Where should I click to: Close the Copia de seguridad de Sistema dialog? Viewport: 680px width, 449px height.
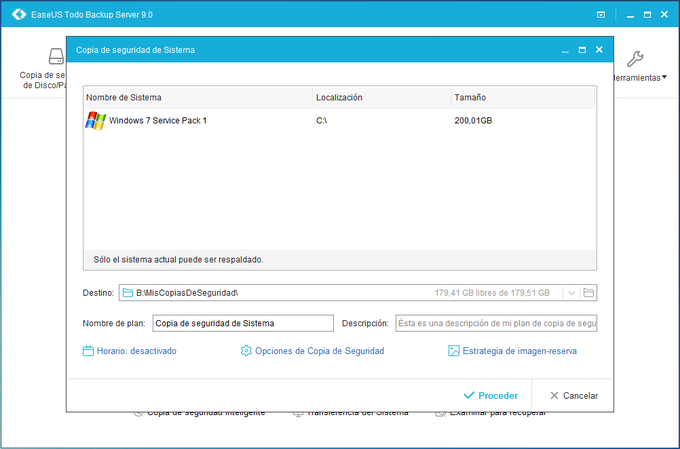pos(599,49)
